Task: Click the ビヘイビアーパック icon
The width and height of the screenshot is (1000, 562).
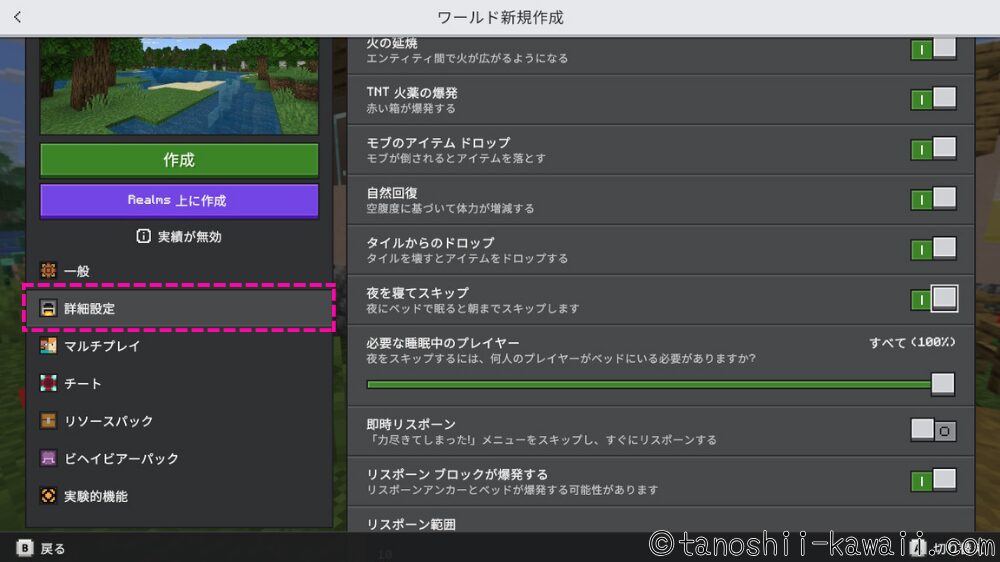Action: 48,458
